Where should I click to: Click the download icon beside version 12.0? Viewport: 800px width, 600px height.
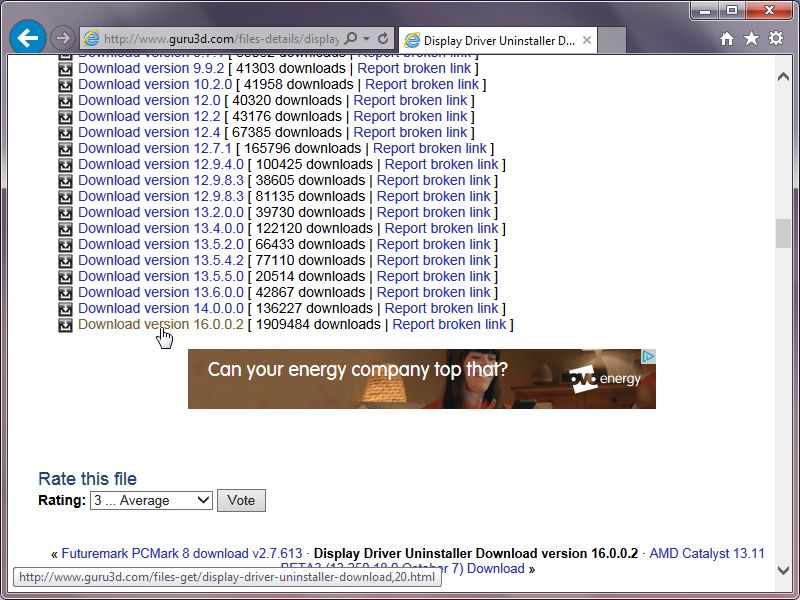pos(65,101)
